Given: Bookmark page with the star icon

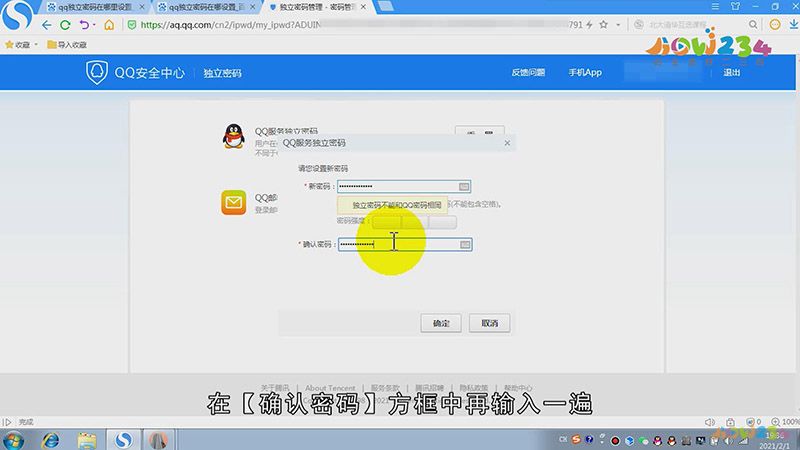Looking at the screenshot, I should tap(604, 24).
